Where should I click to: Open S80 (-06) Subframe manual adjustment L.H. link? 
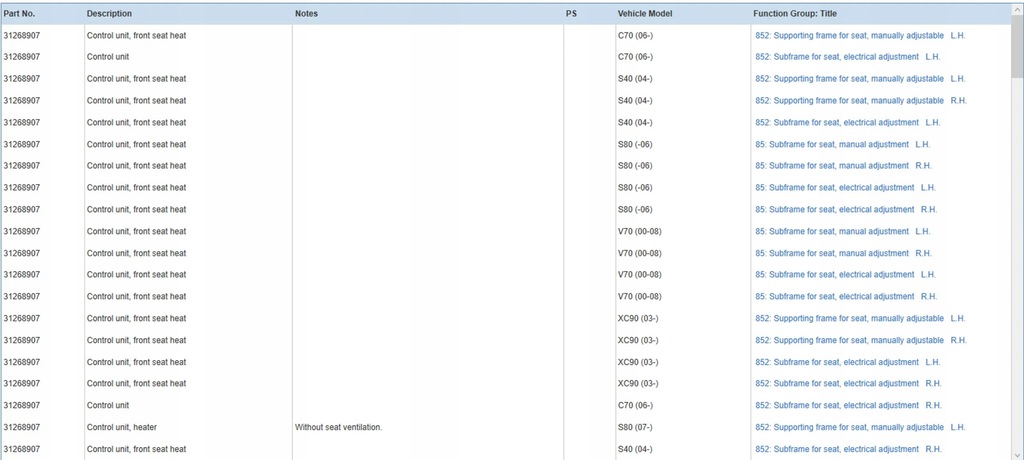842,144
